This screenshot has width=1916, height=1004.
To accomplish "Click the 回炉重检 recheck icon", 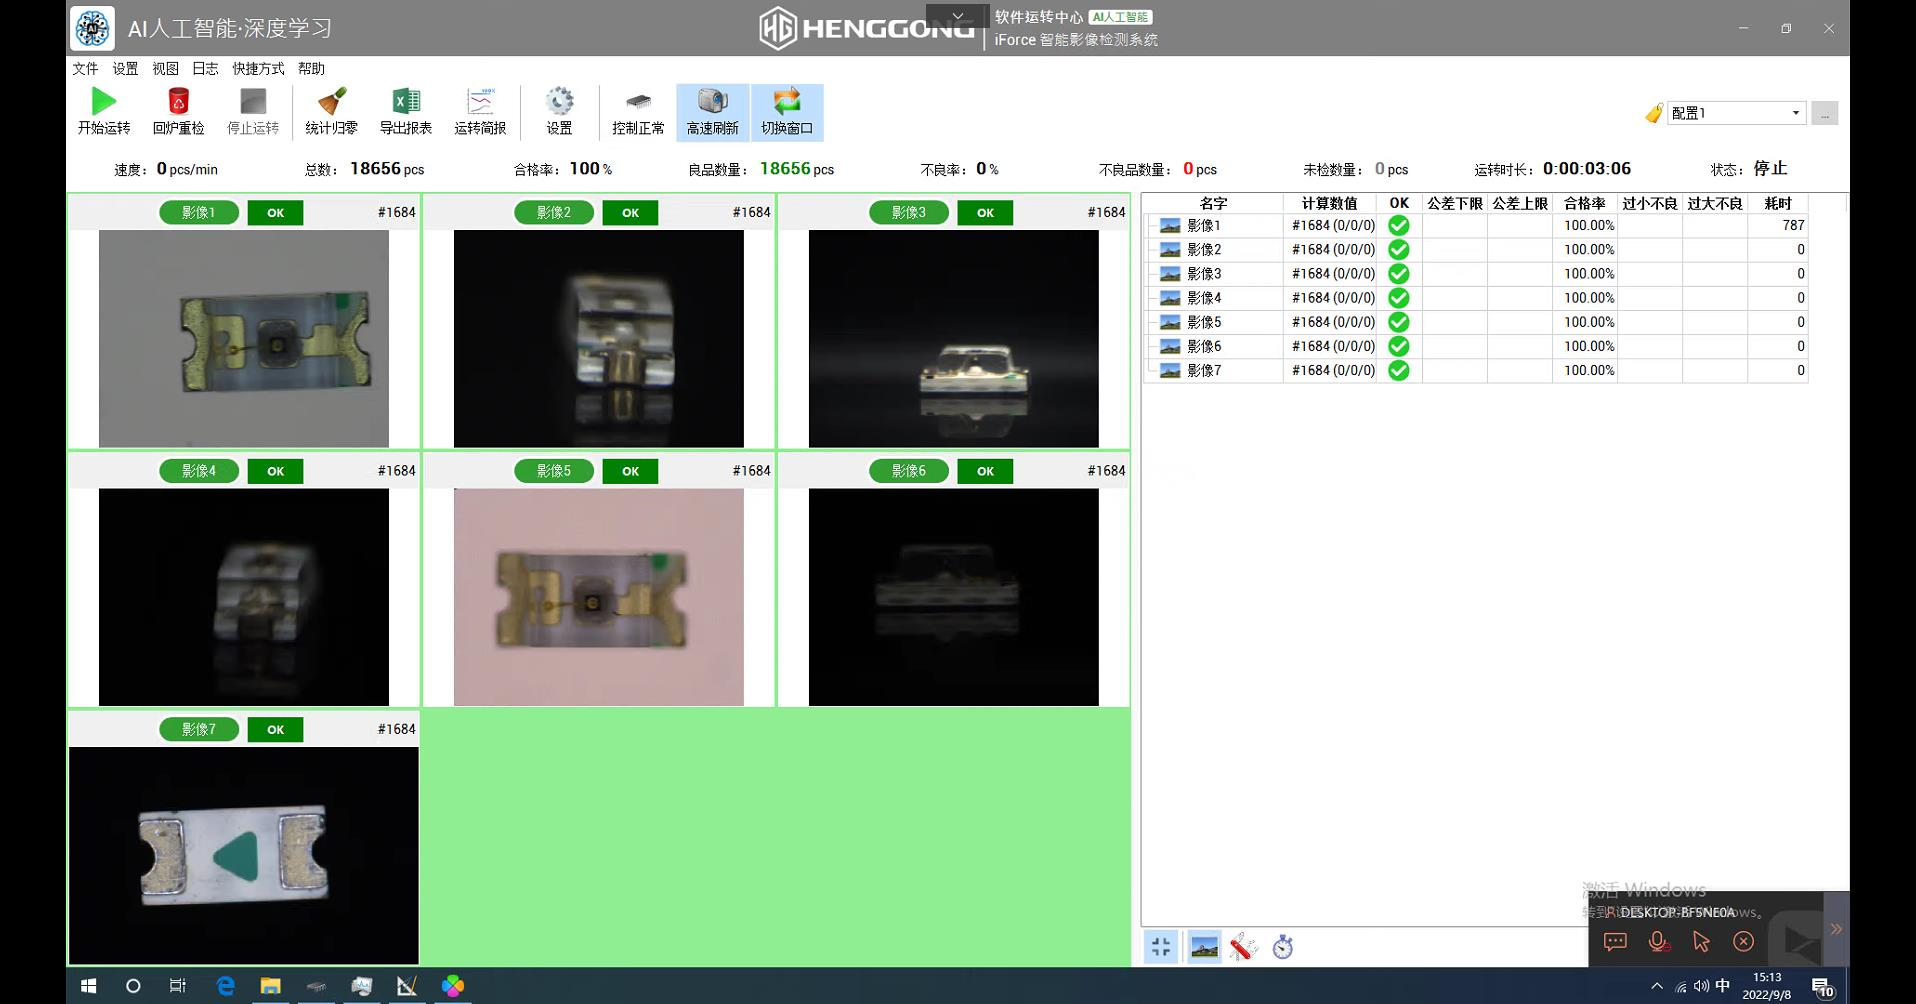I will pos(178,102).
